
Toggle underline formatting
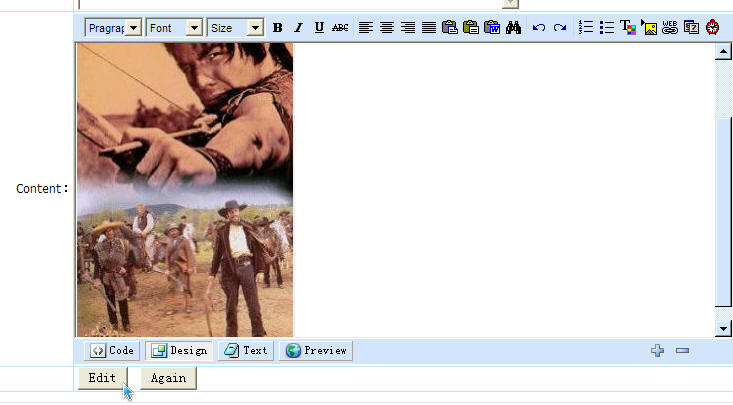319,28
